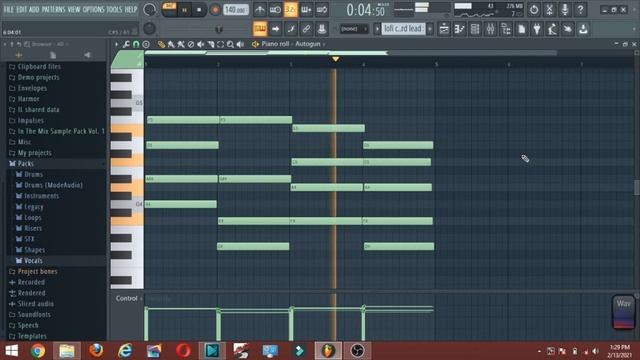Select the brush draw mode icon in top toolbar
The width and height of the screenshot is (640, 360).
pos(291,29)
